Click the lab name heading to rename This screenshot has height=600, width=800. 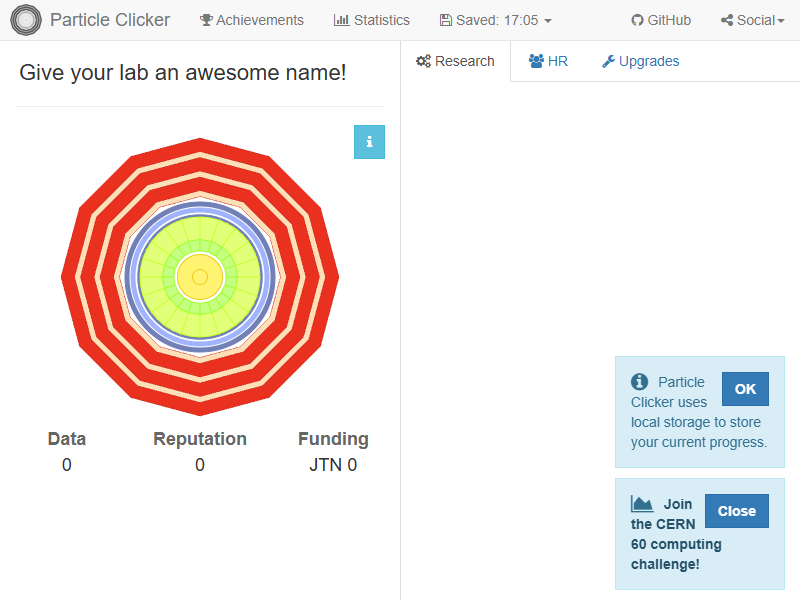tap(183, 72)
